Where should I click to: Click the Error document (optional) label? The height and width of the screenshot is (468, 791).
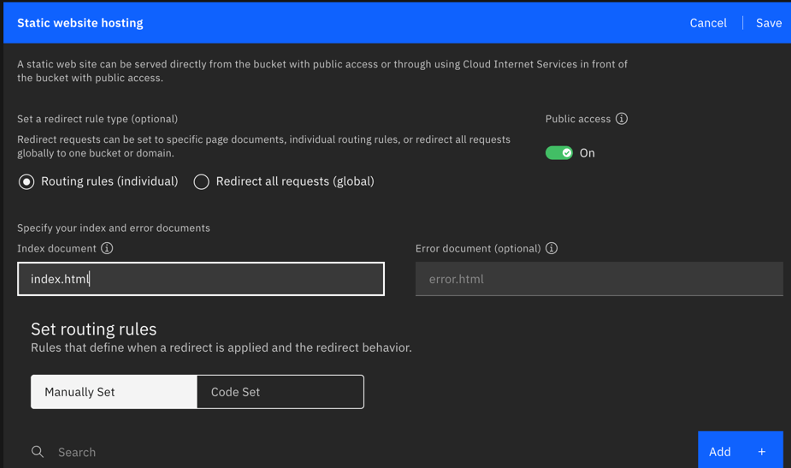coord(478,248)
